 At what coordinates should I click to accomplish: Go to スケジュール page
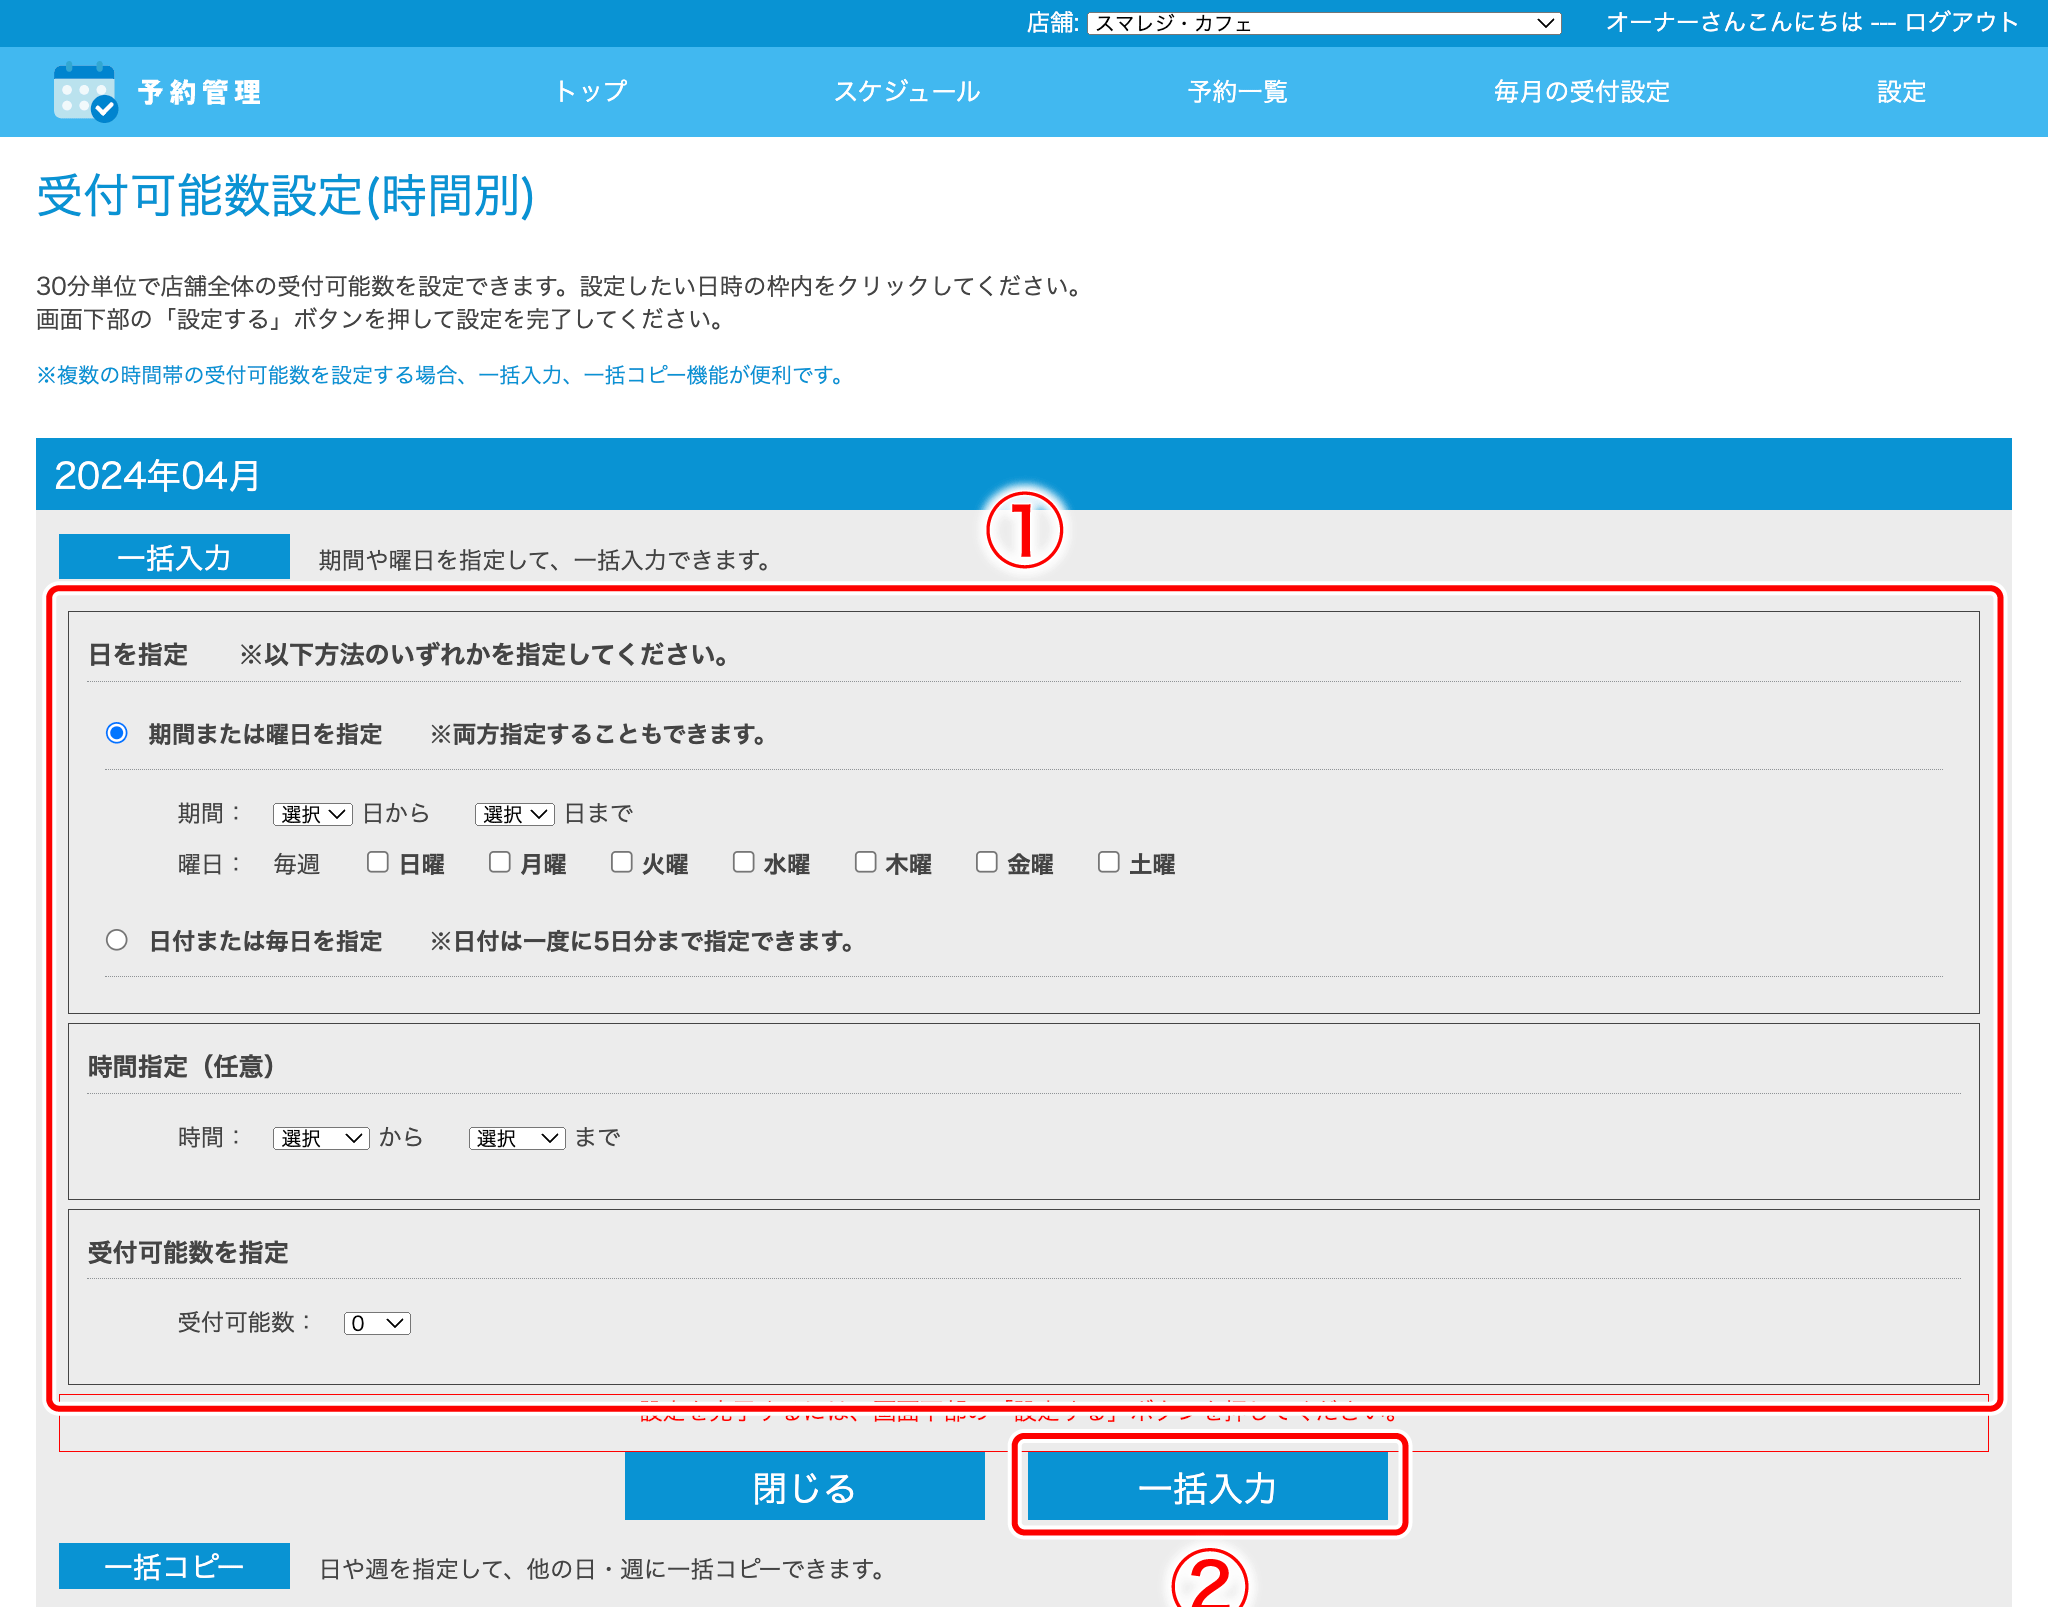pyautogui.click(x=906, y=92)
